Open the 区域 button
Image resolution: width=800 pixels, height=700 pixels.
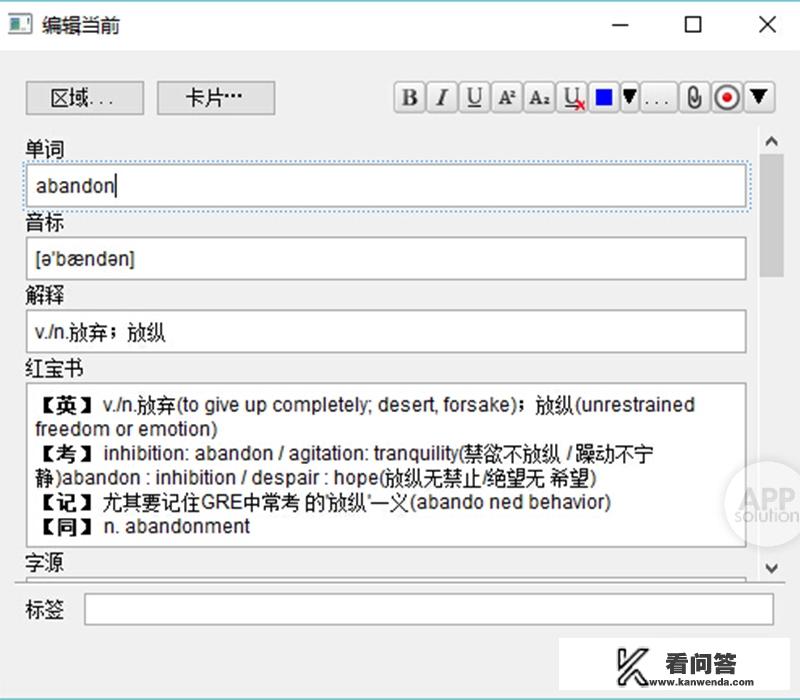pyautogui.click(x=84, y=99)
